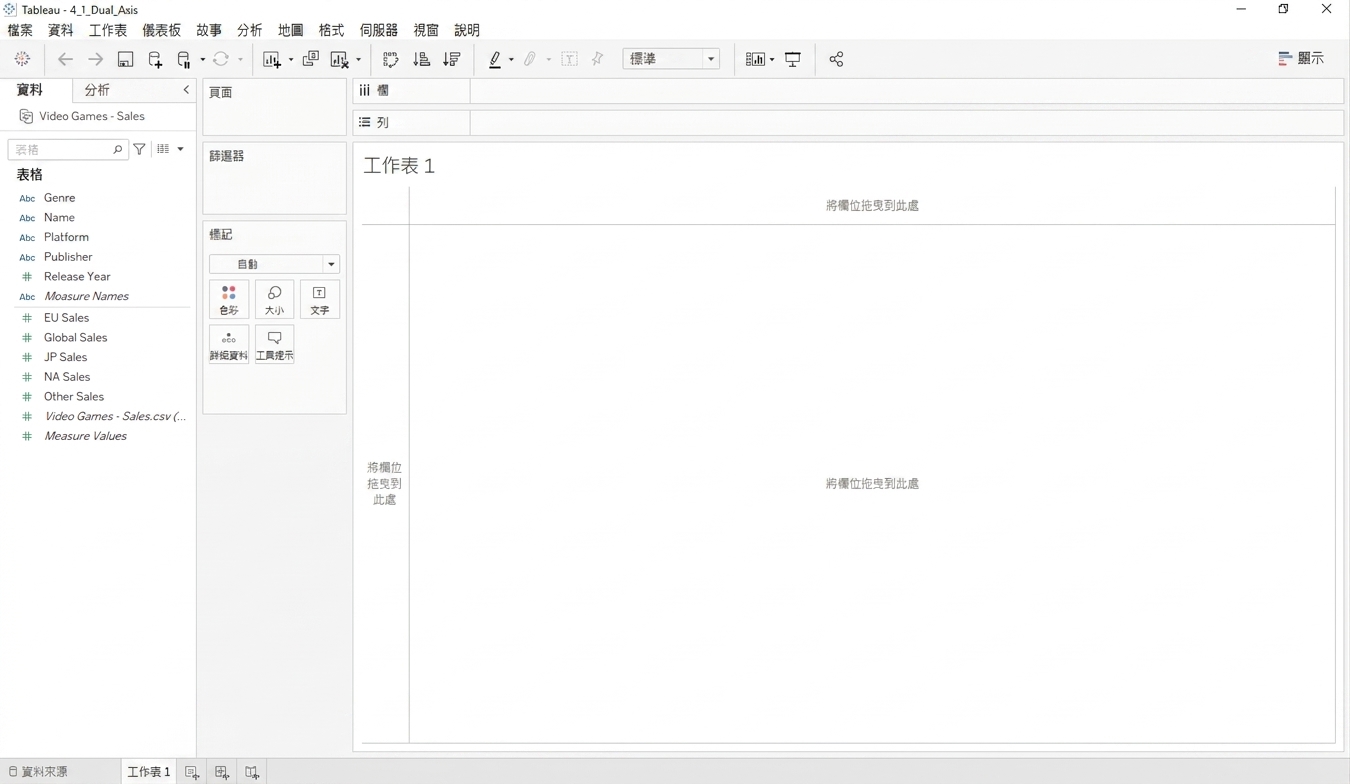Image resolution: width=1350 pixels, height=784 pixels.
Task: Sort descending toolbar icon
Action: (x=452, y=60)
